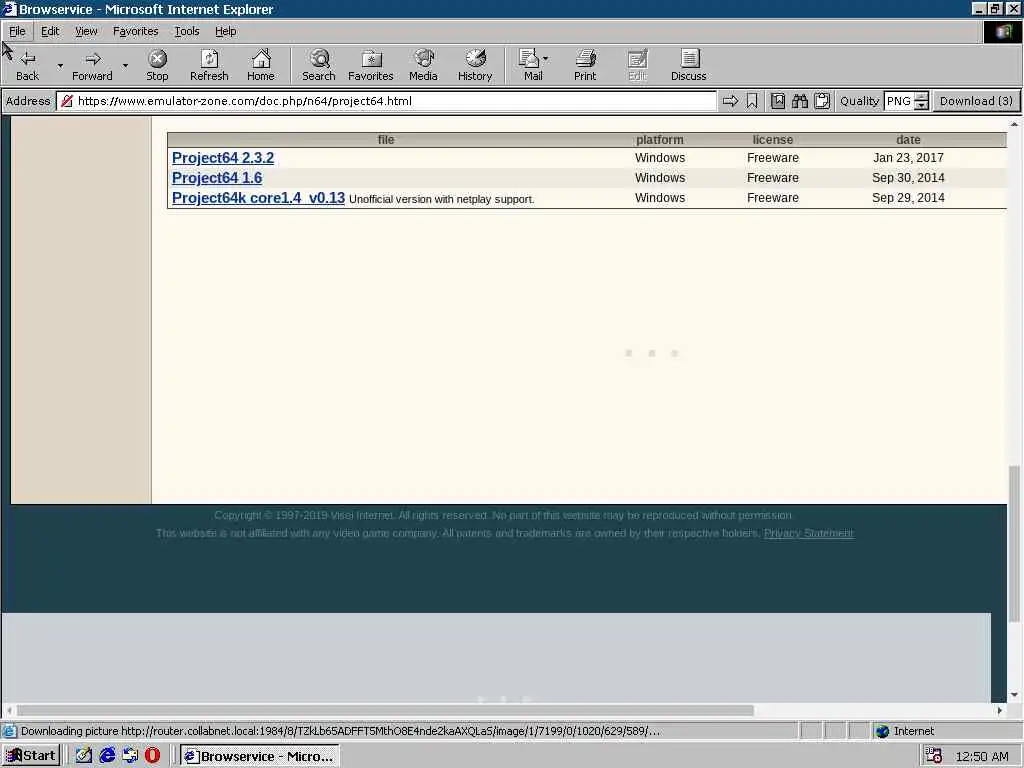Open the Back history dropdown arrow
This screenshot has height=768, width=1024.
pos(60,65)
